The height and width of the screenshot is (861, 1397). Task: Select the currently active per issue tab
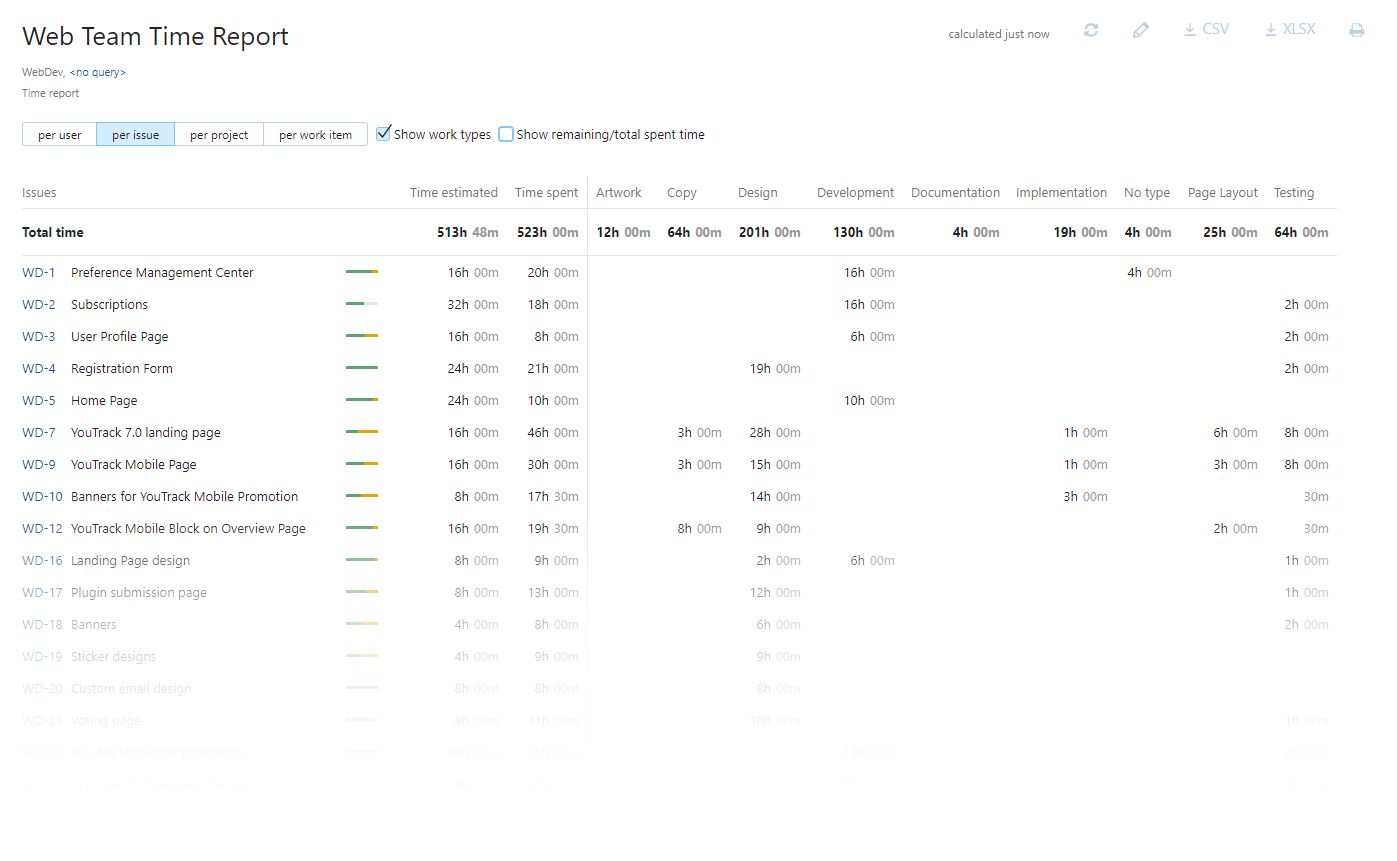(x=135, y=133)
